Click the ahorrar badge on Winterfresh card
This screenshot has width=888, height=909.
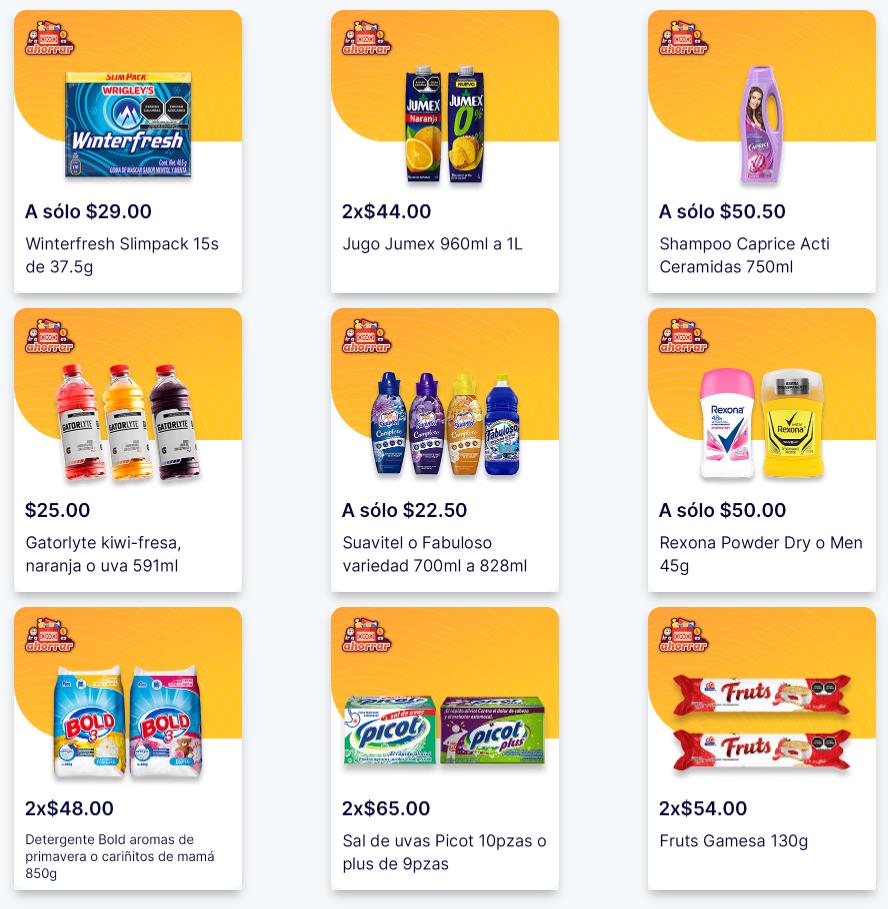(x=49, y=38)
